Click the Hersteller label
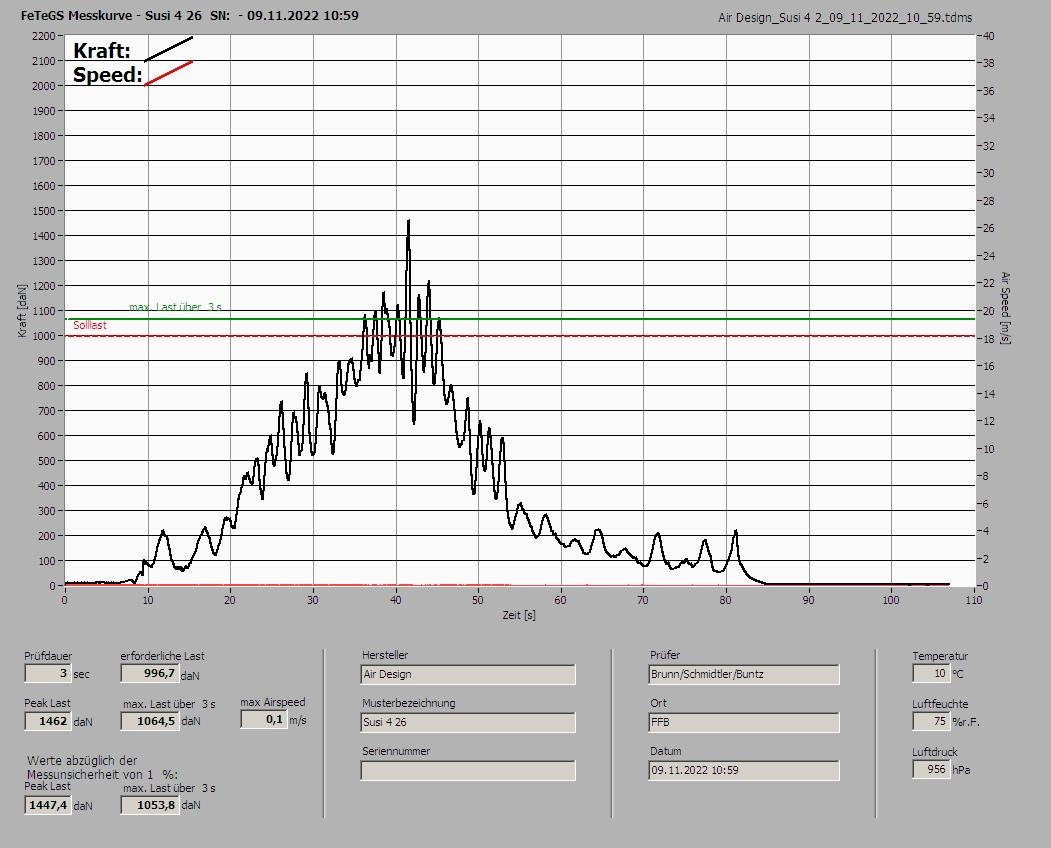 point(385,655)
